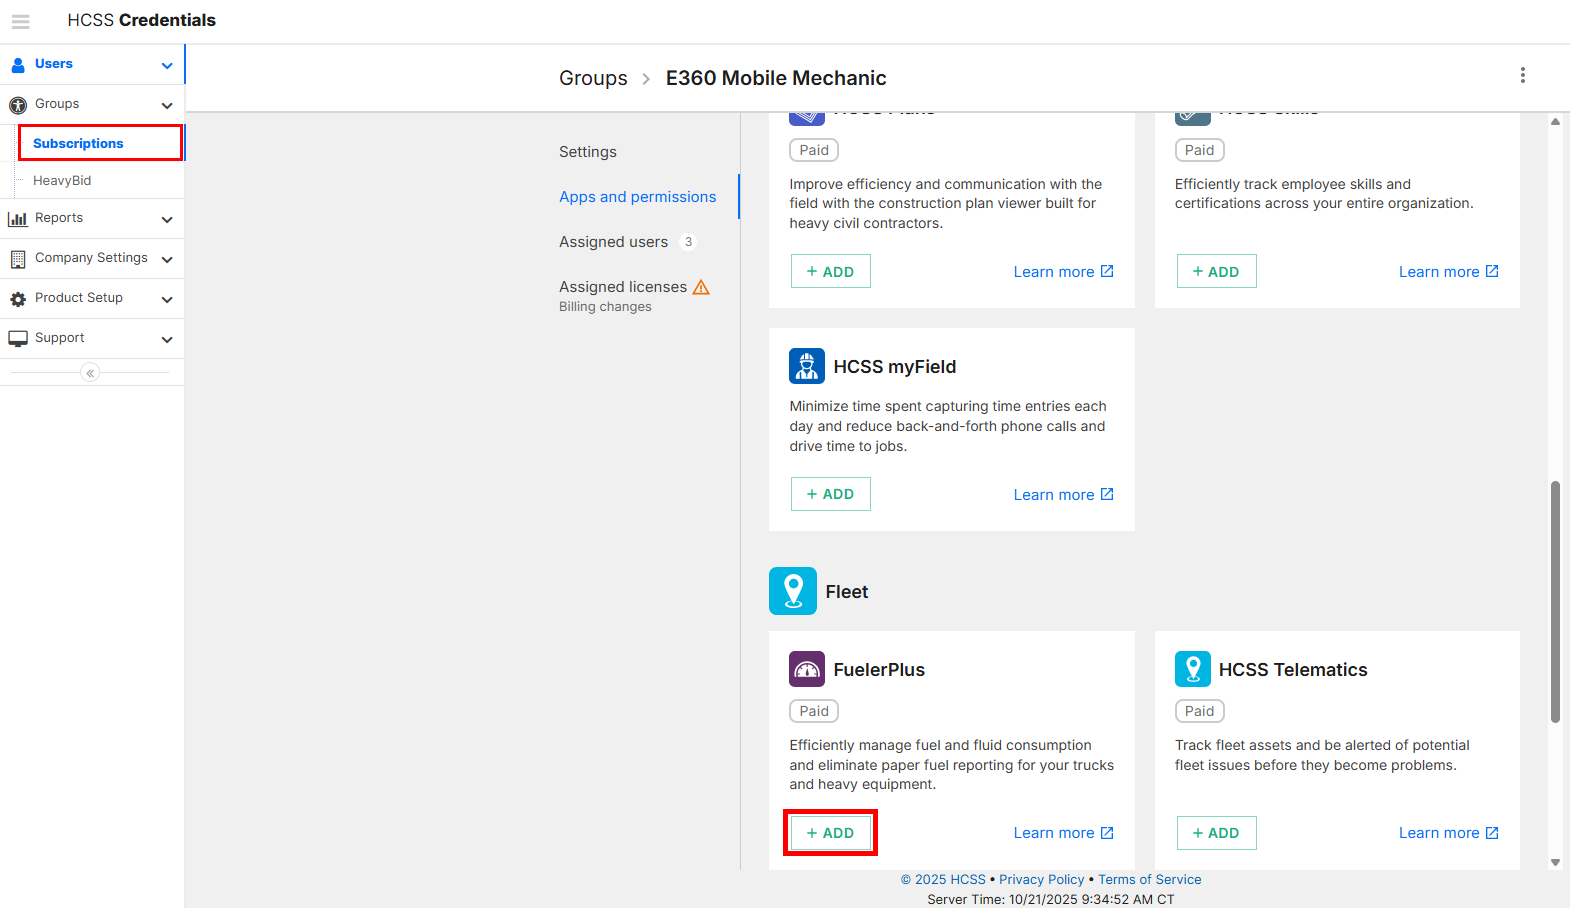Click external link icon on myField Learn more
Screen dimensions: 1570x908
point(1107,494)
